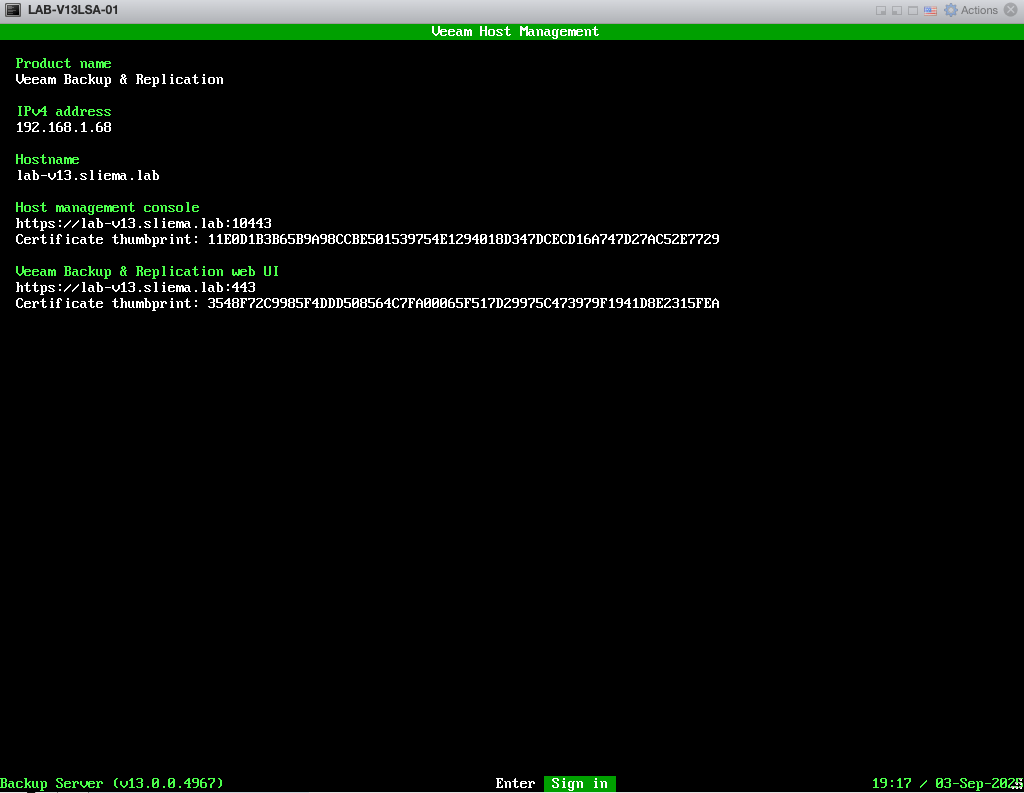Click the Veeam Host Management title bar
Viewport: 1024px width, 793px height.
[512, 31]
